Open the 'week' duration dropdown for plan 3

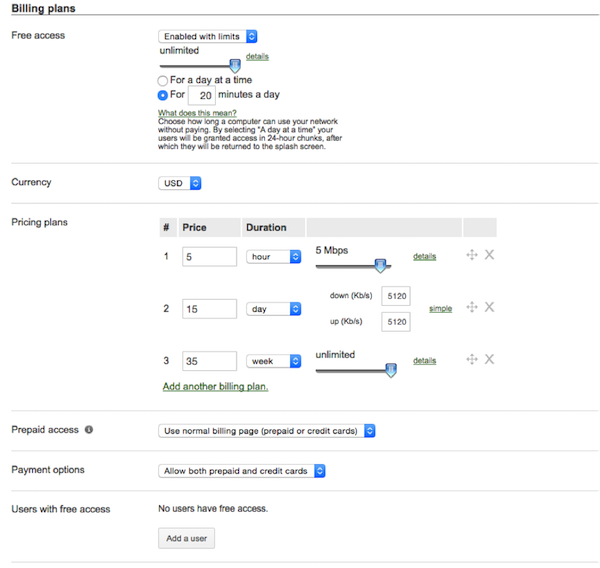coord(274,361)
